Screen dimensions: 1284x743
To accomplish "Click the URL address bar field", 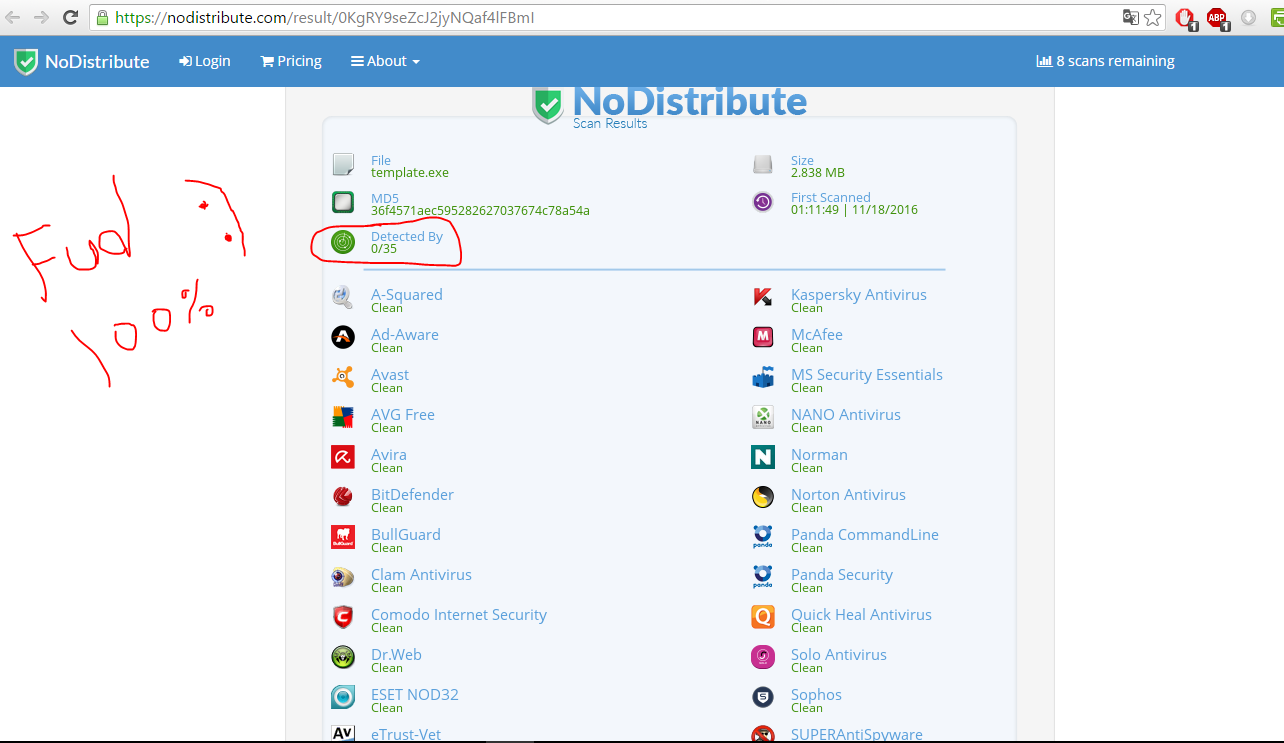I will [600, 17].
